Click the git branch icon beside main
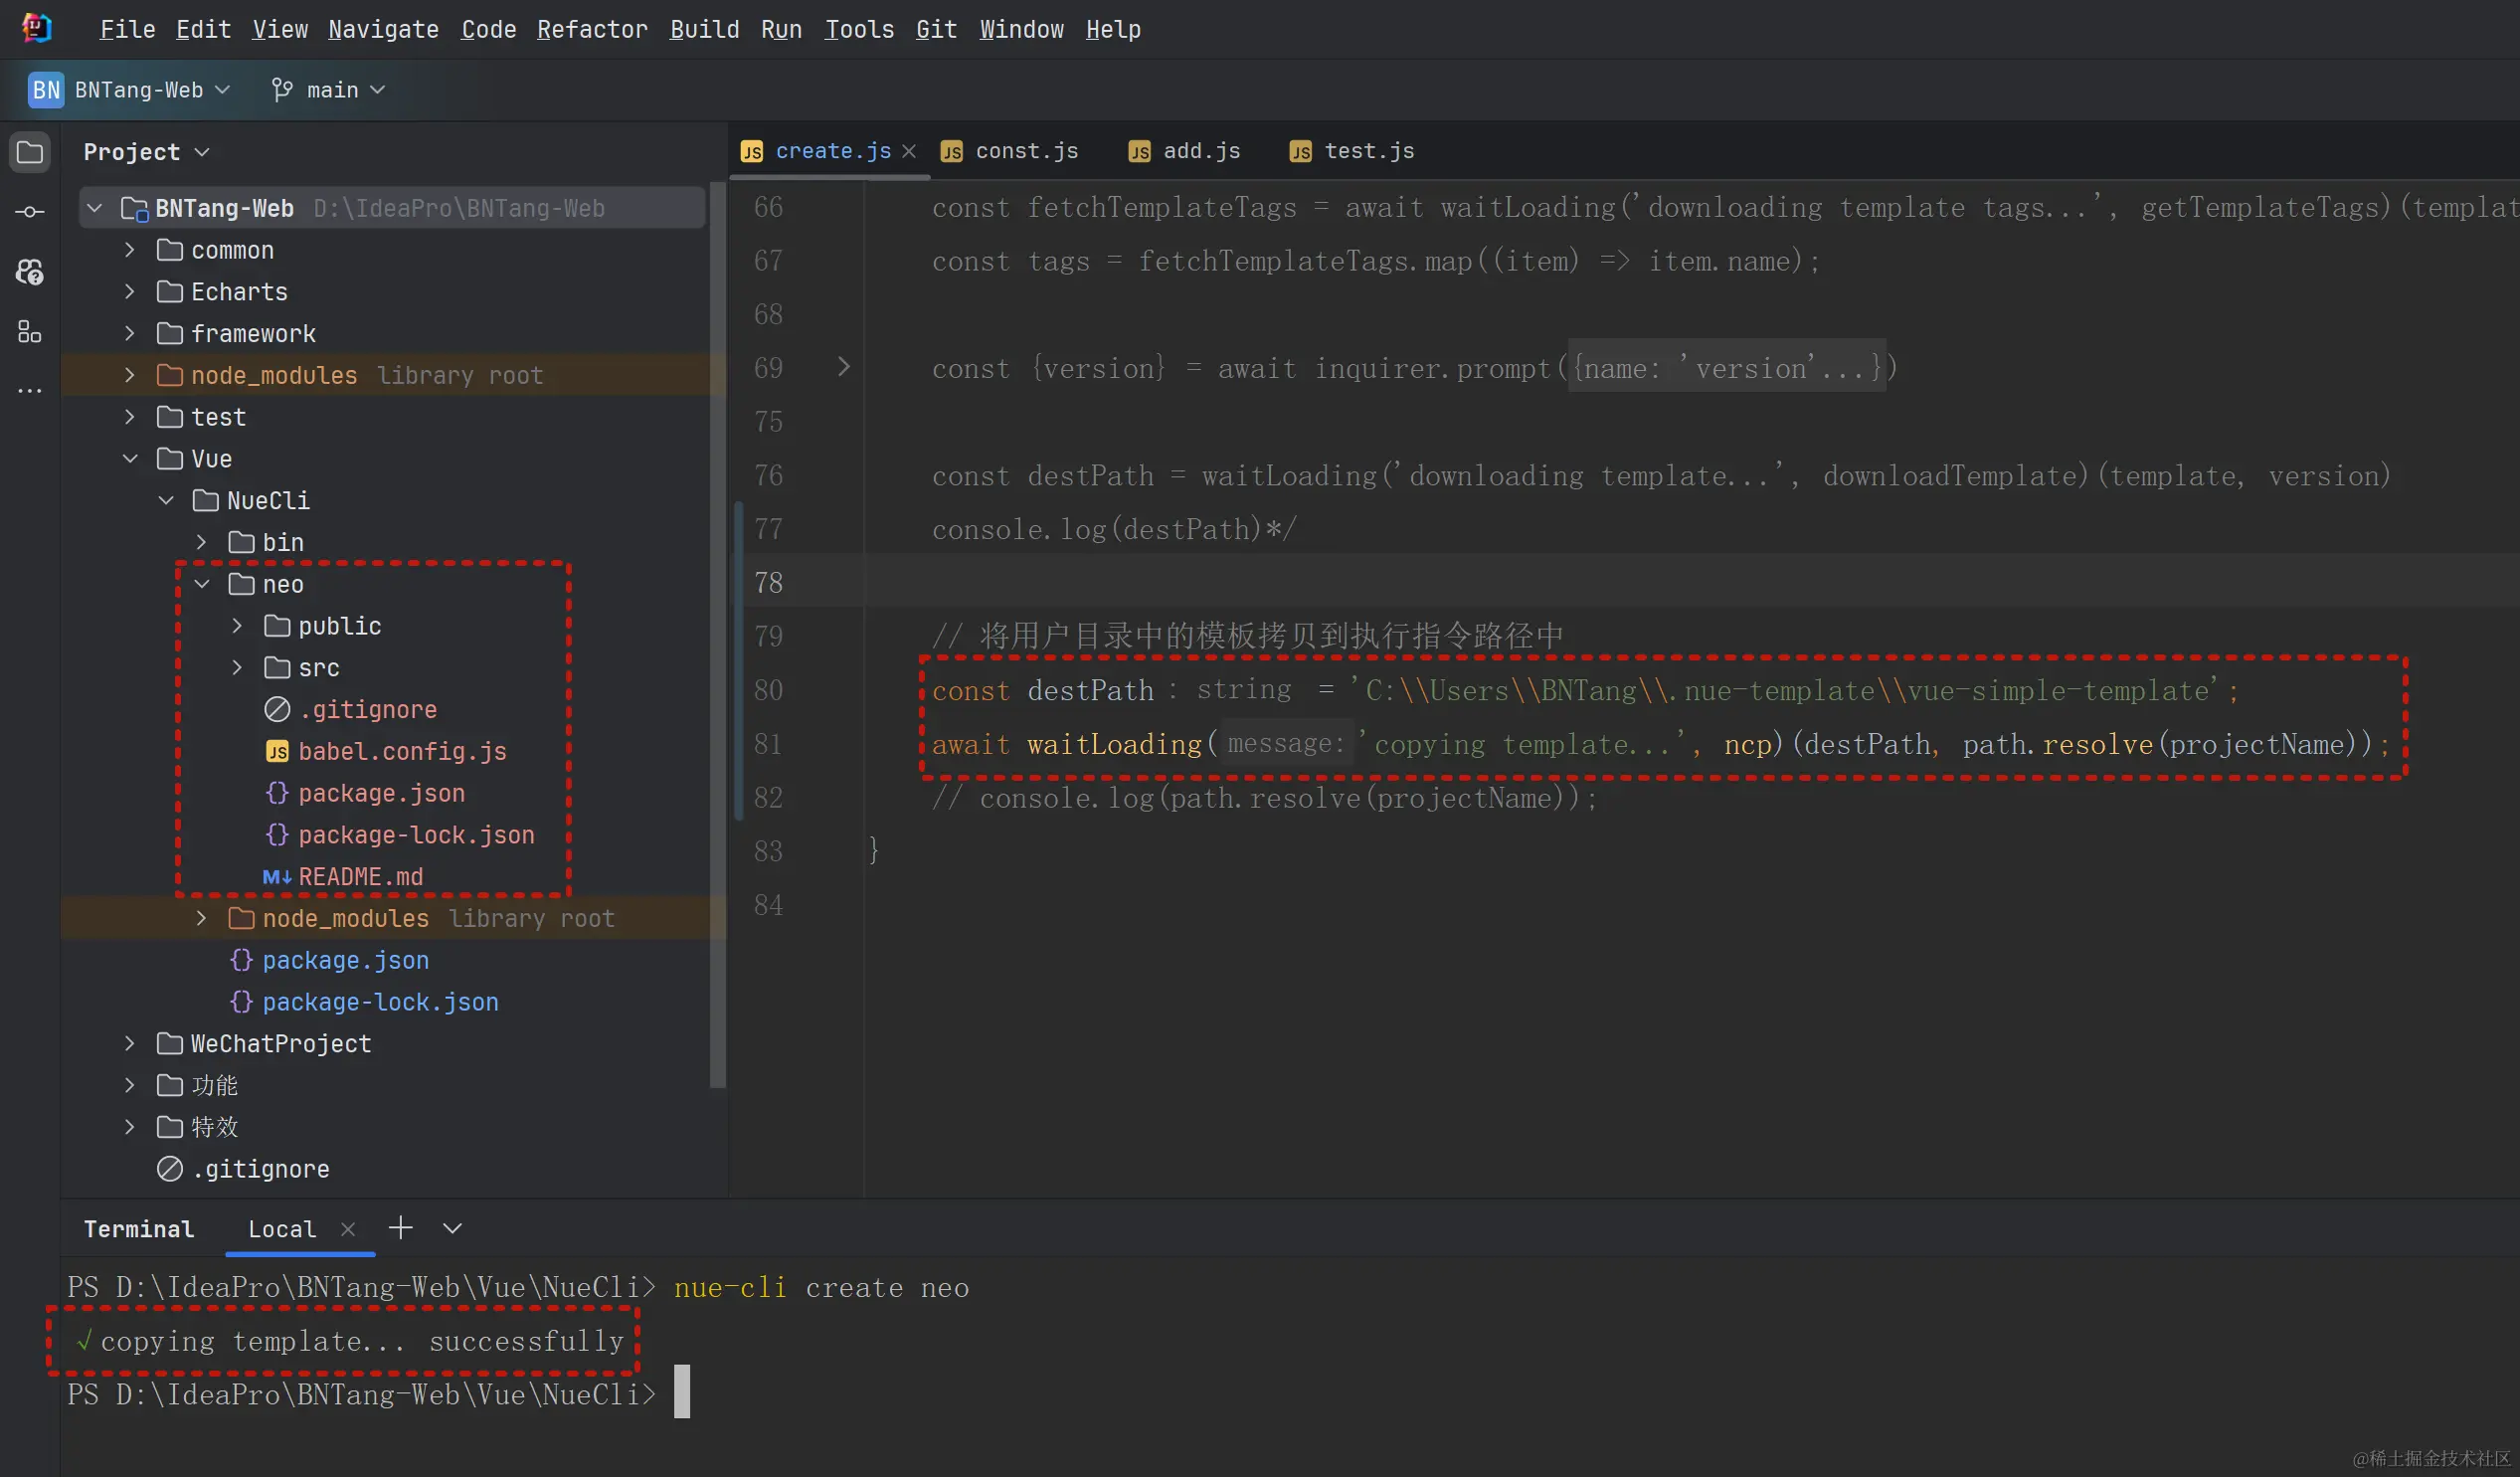 (x=282, y=90)
